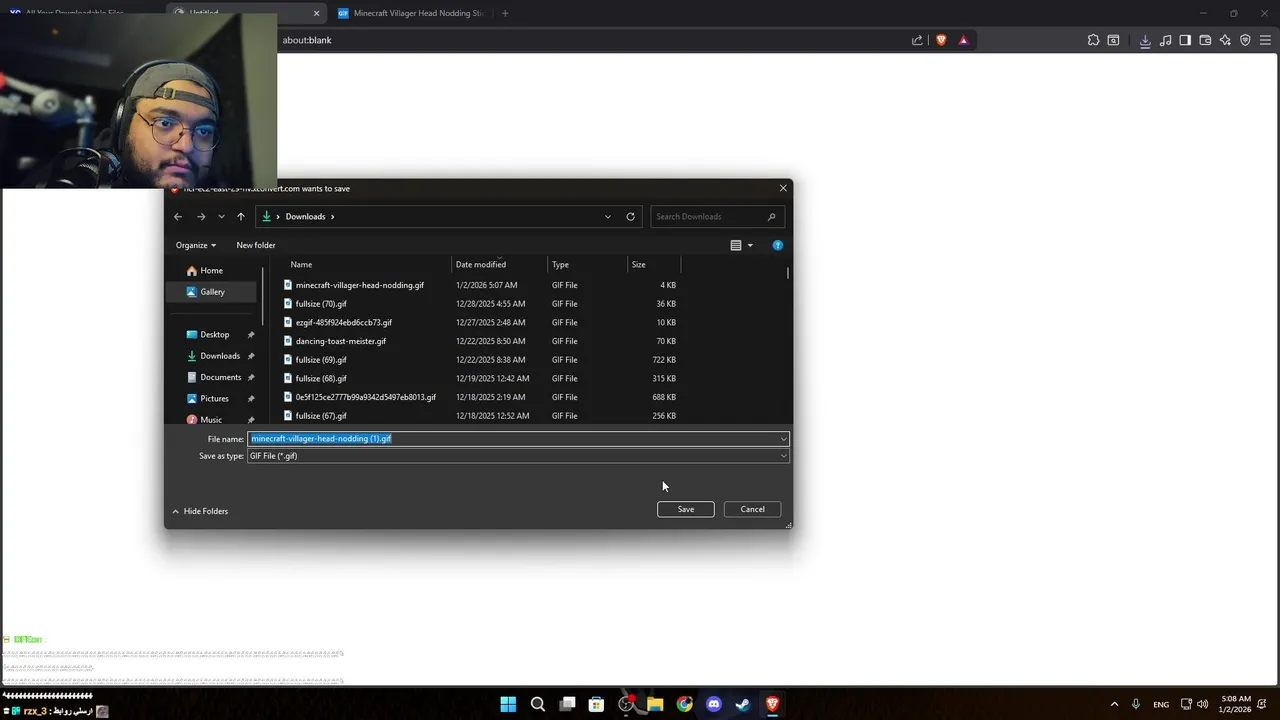Go back in the save dialog
This screenshot has height=720, width=1280.
point(178,216)
